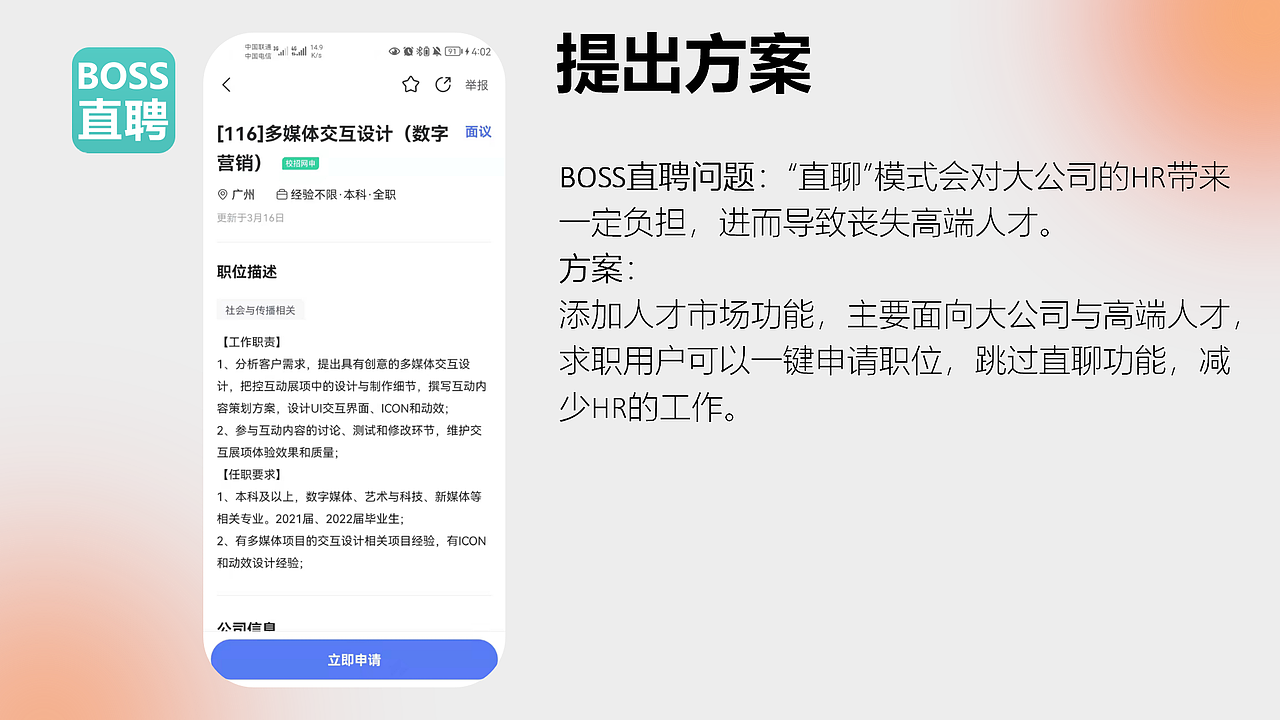Click the 校招网申 green tag

(x=300, y=163)
